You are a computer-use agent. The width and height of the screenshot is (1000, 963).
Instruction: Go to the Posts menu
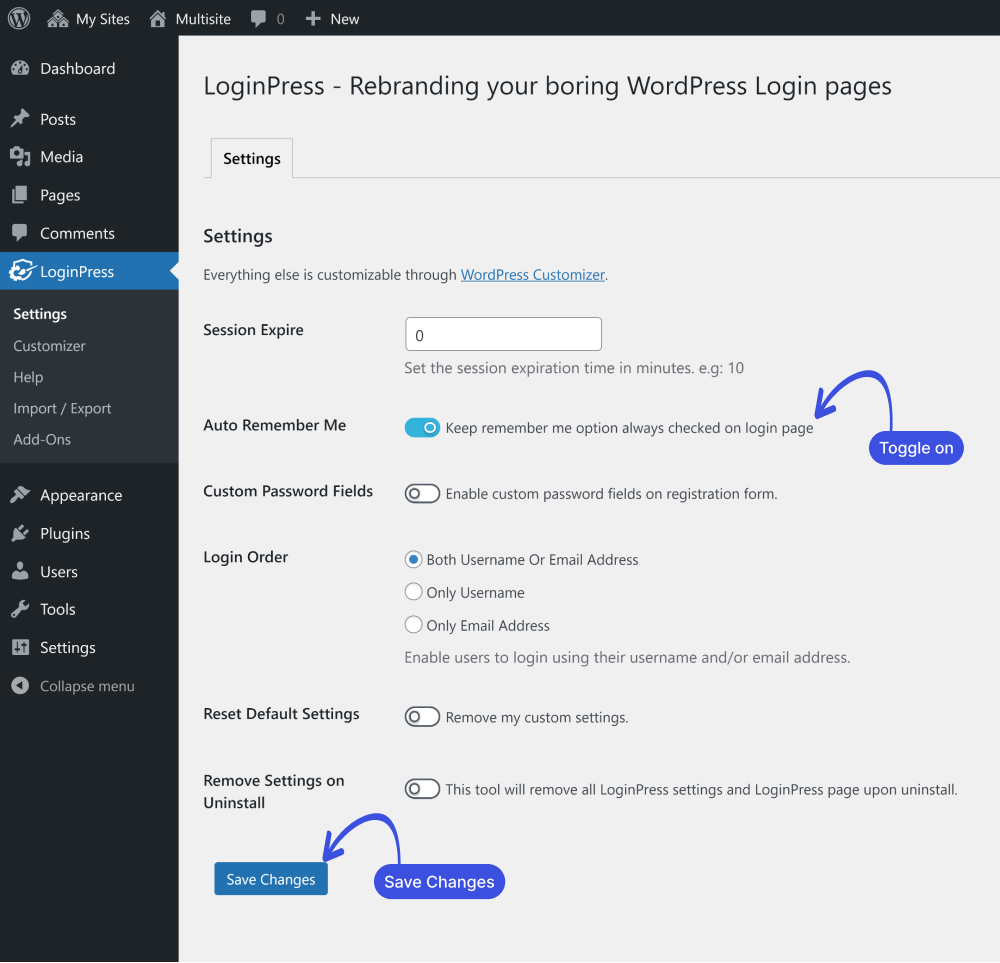(x=89, y=119)
